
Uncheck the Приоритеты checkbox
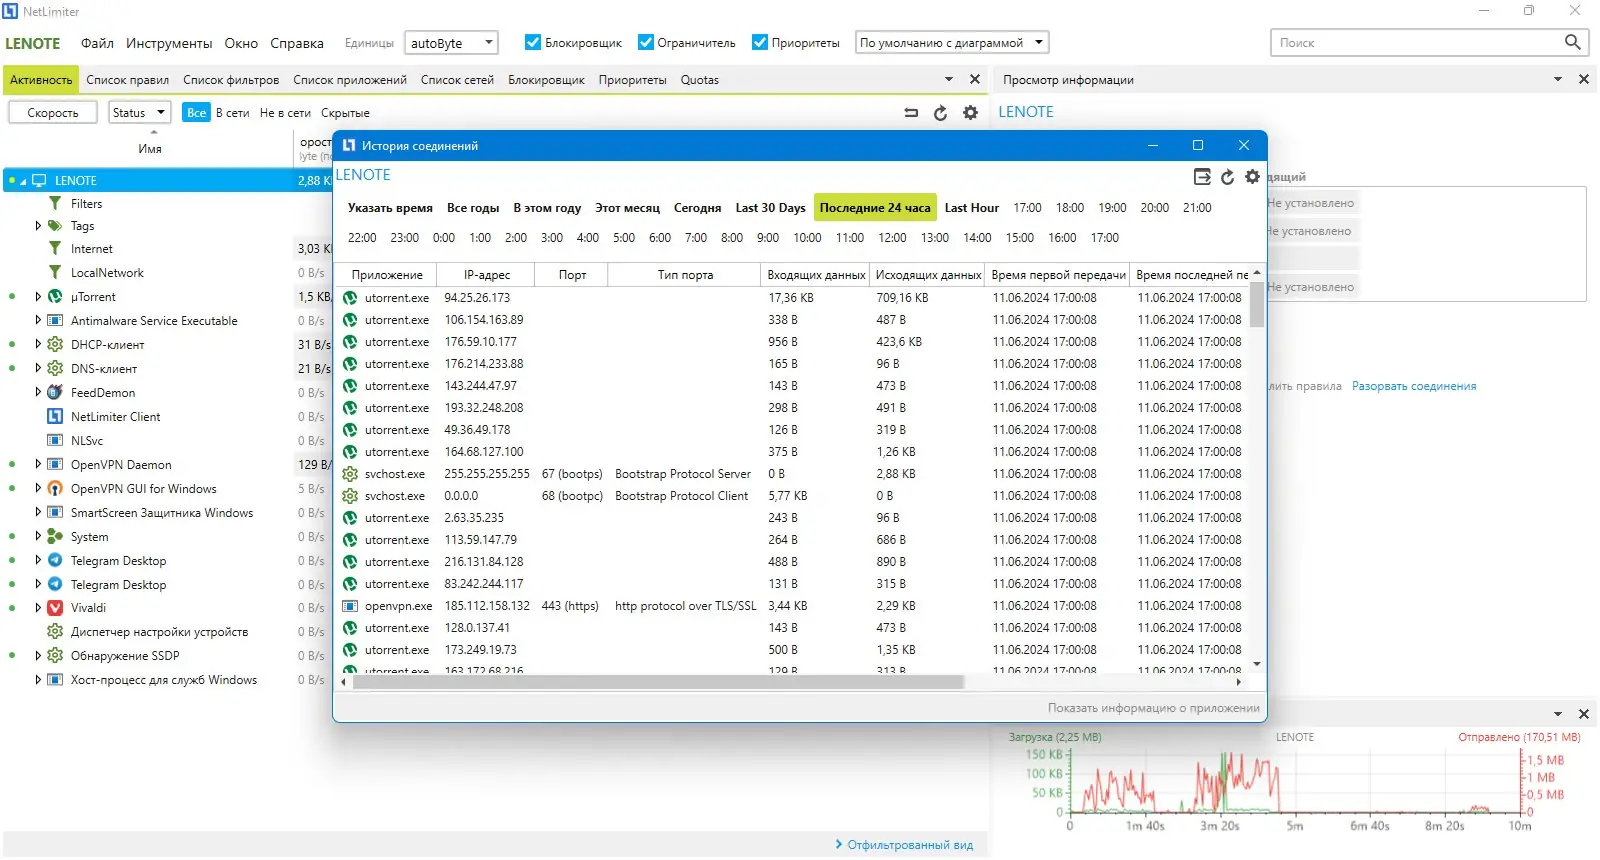tap(760, 42)
